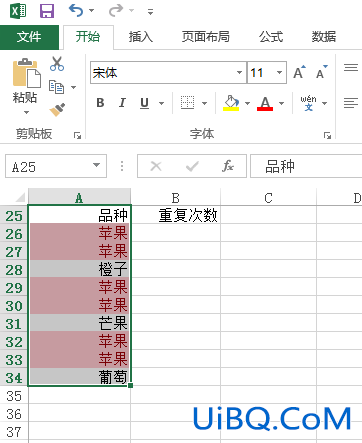Undo the last action
The width and height of the screenshot is (362, 443).
(76, 10)
